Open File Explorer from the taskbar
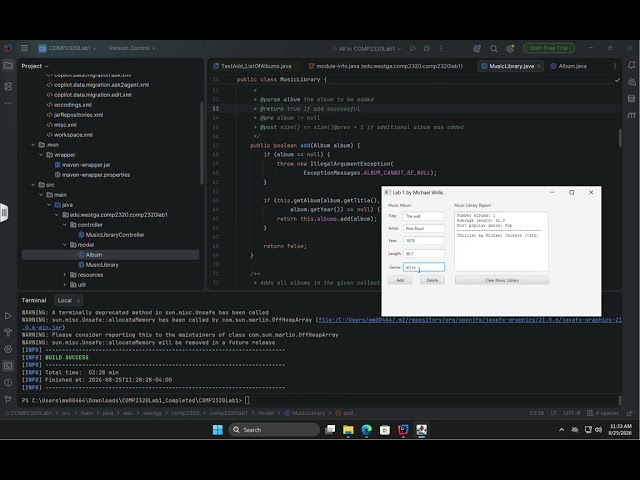Image resolution: width=640 pixels, height=480 pixels. click(348, 430)
